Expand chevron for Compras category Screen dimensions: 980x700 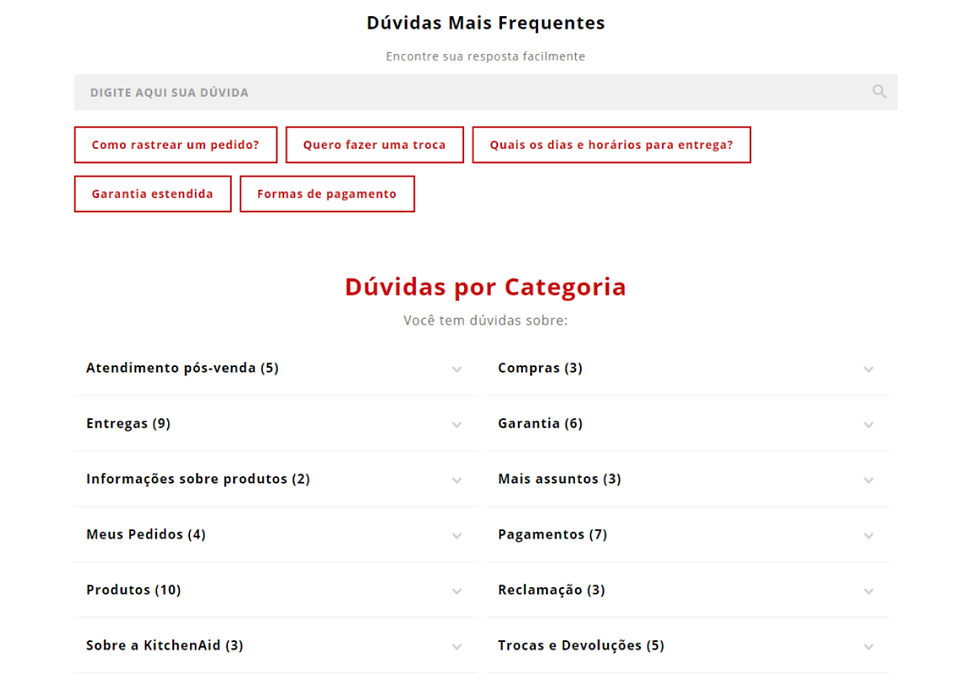point(868,369)
